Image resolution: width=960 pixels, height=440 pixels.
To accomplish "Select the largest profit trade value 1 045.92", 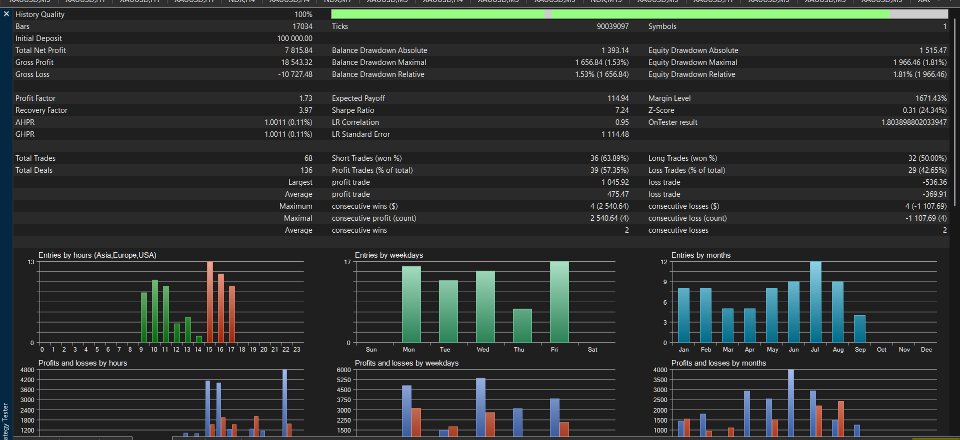I will pos(615,182).
